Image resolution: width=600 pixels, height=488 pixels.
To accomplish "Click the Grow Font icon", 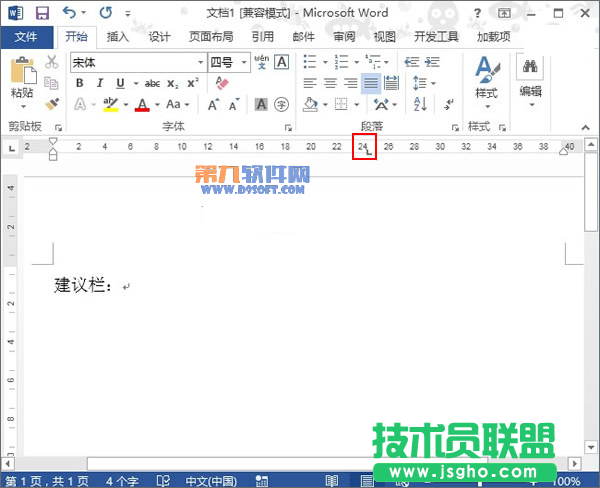I will click(213, 104).
